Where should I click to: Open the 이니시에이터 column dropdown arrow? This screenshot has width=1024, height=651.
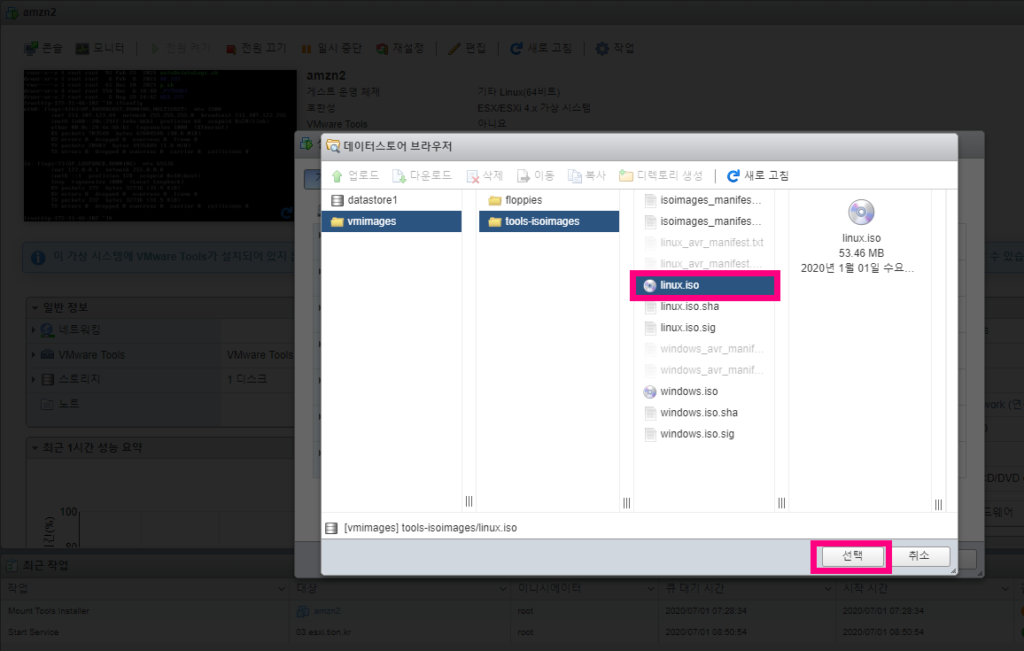coord(651,589)
